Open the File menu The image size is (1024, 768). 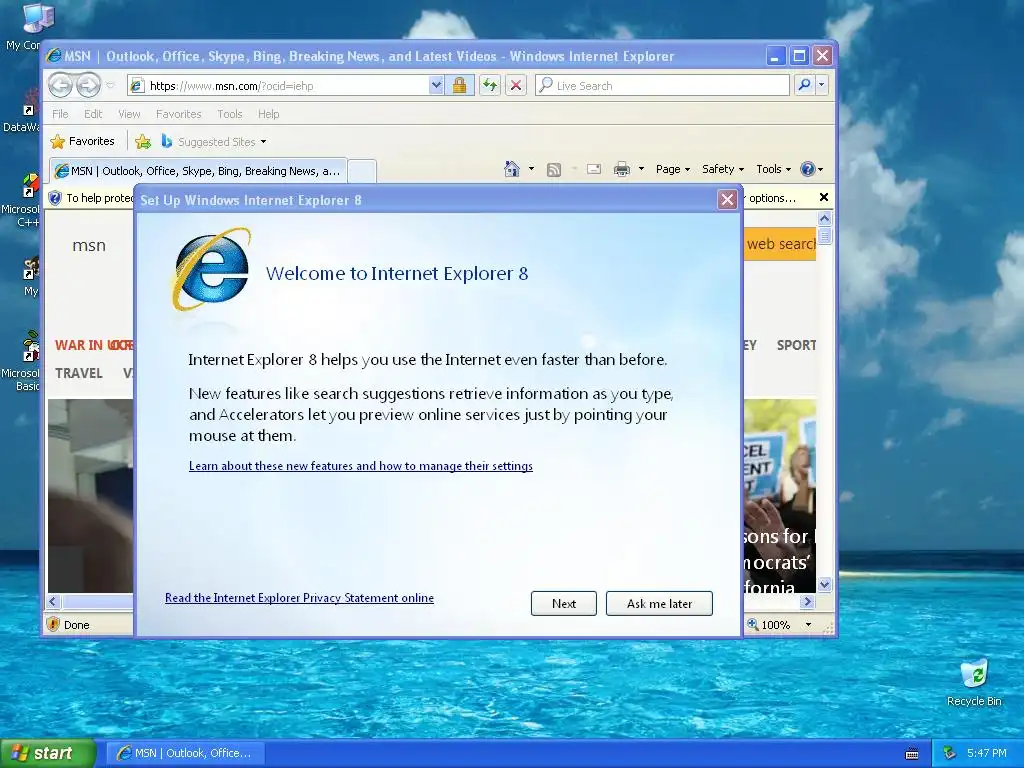[60, 114]
